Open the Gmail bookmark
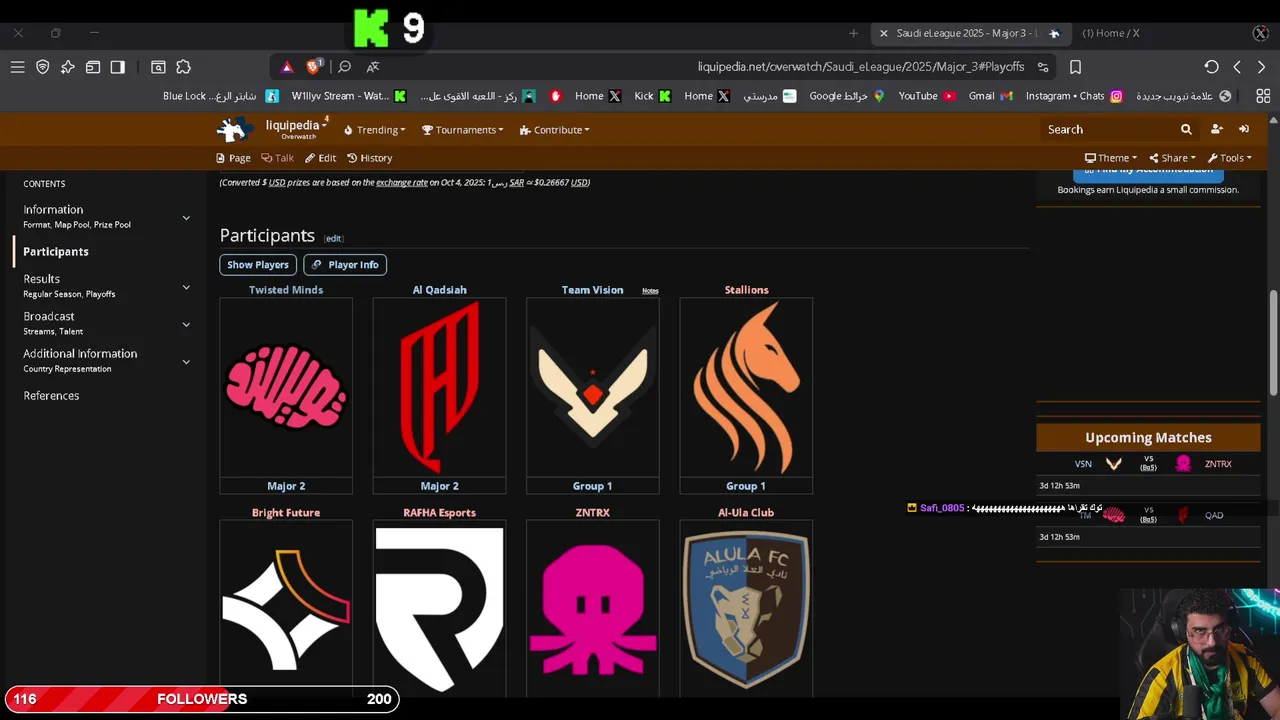 [x=990, y=96]
